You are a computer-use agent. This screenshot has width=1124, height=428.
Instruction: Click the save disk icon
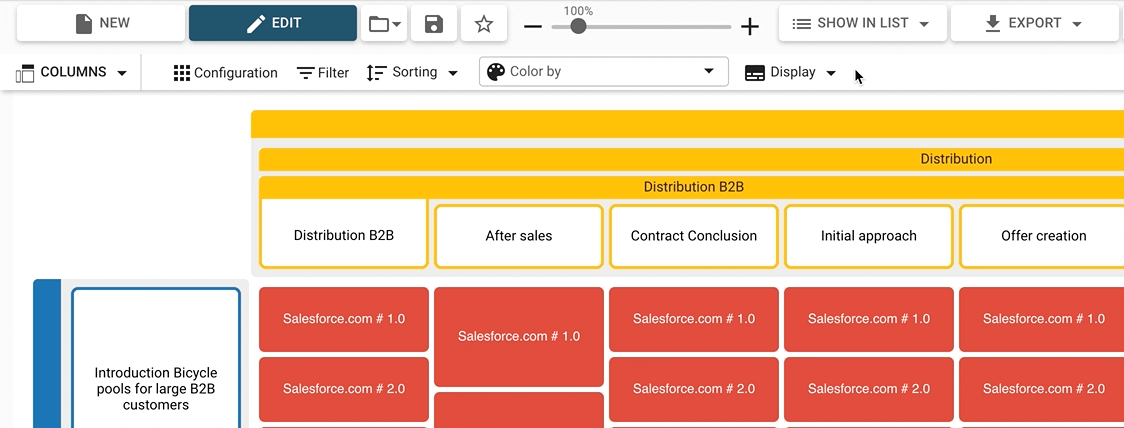[x=434, y=24]
